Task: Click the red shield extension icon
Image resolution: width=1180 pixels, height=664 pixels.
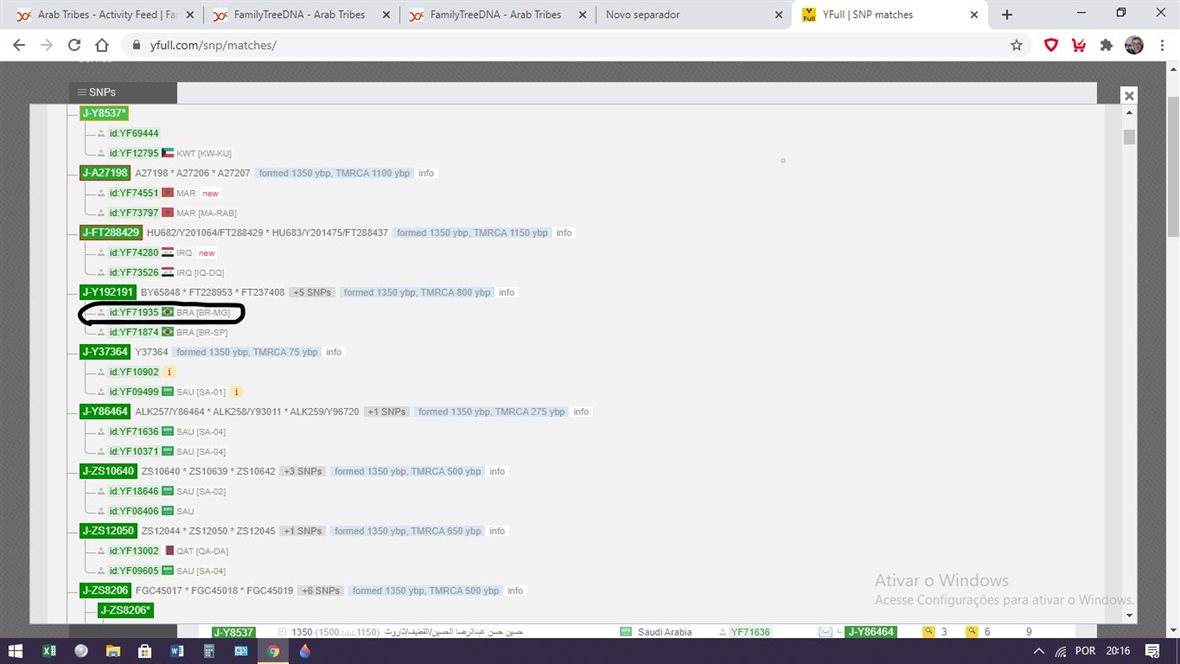Action: (x=1051, y=45)
